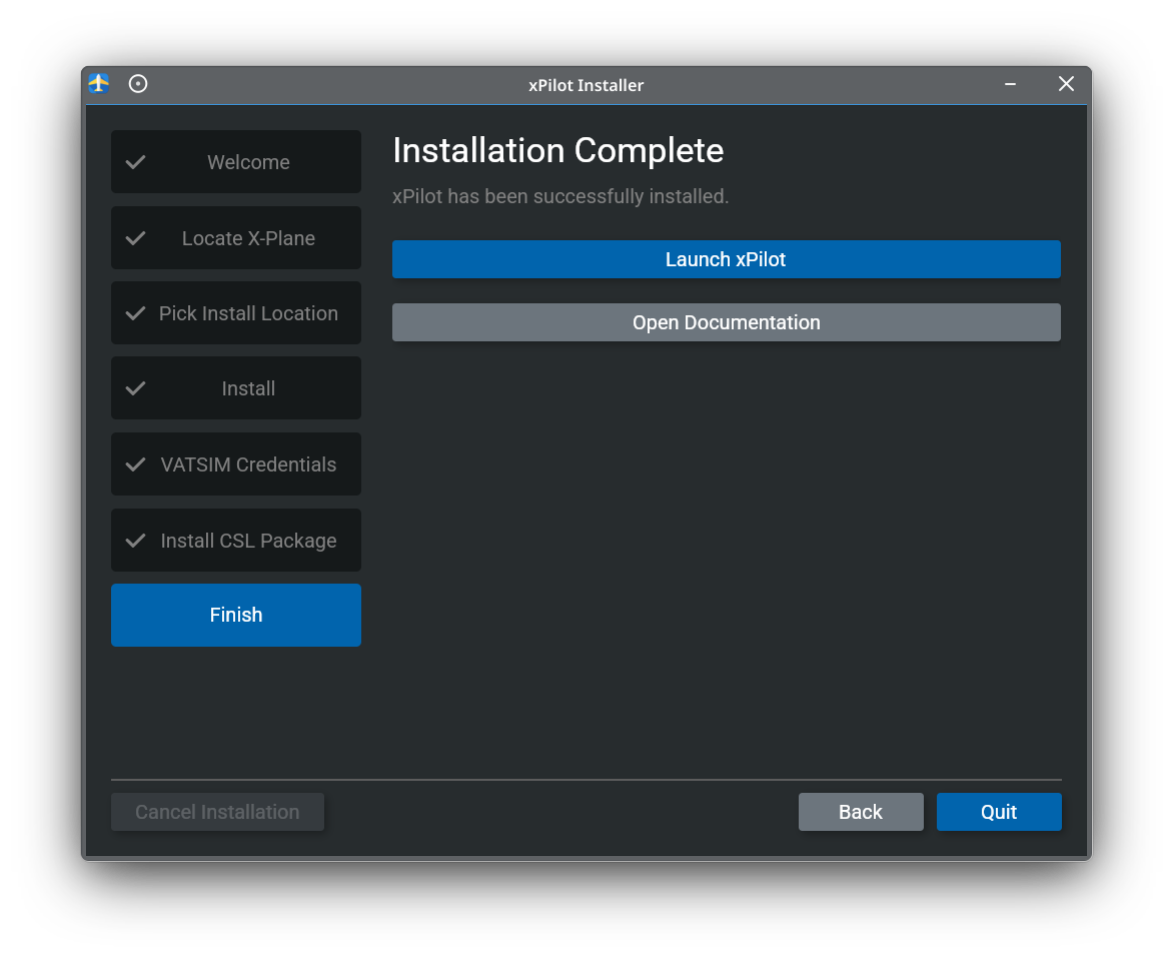Select the highlighted Finish step
The width and height of the screenshot is (1173, 957).
coord(236,614)
